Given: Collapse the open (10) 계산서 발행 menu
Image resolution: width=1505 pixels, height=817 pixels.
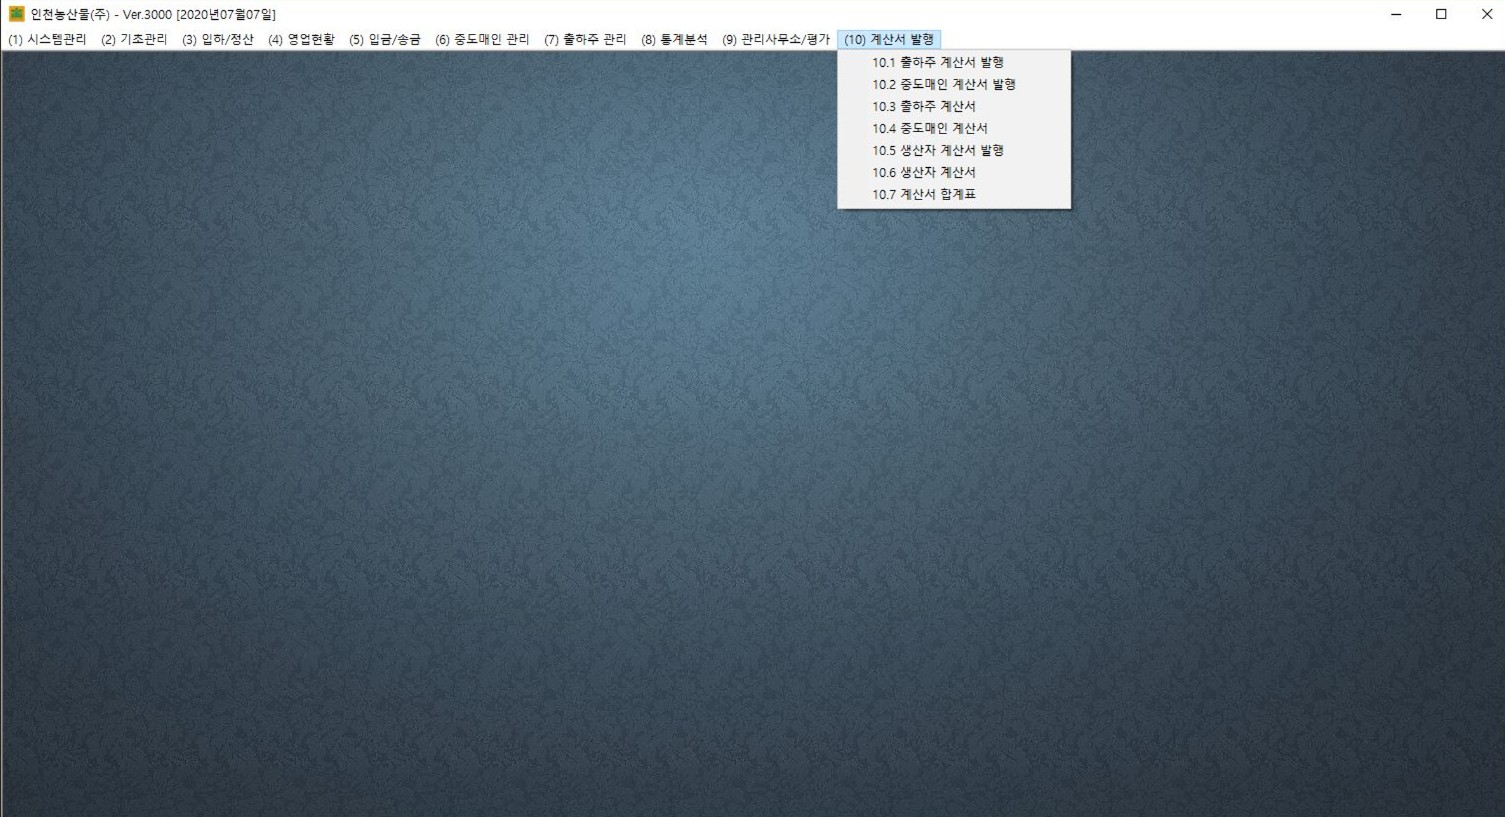Looking at the screenshot, I should pos(888,40).
